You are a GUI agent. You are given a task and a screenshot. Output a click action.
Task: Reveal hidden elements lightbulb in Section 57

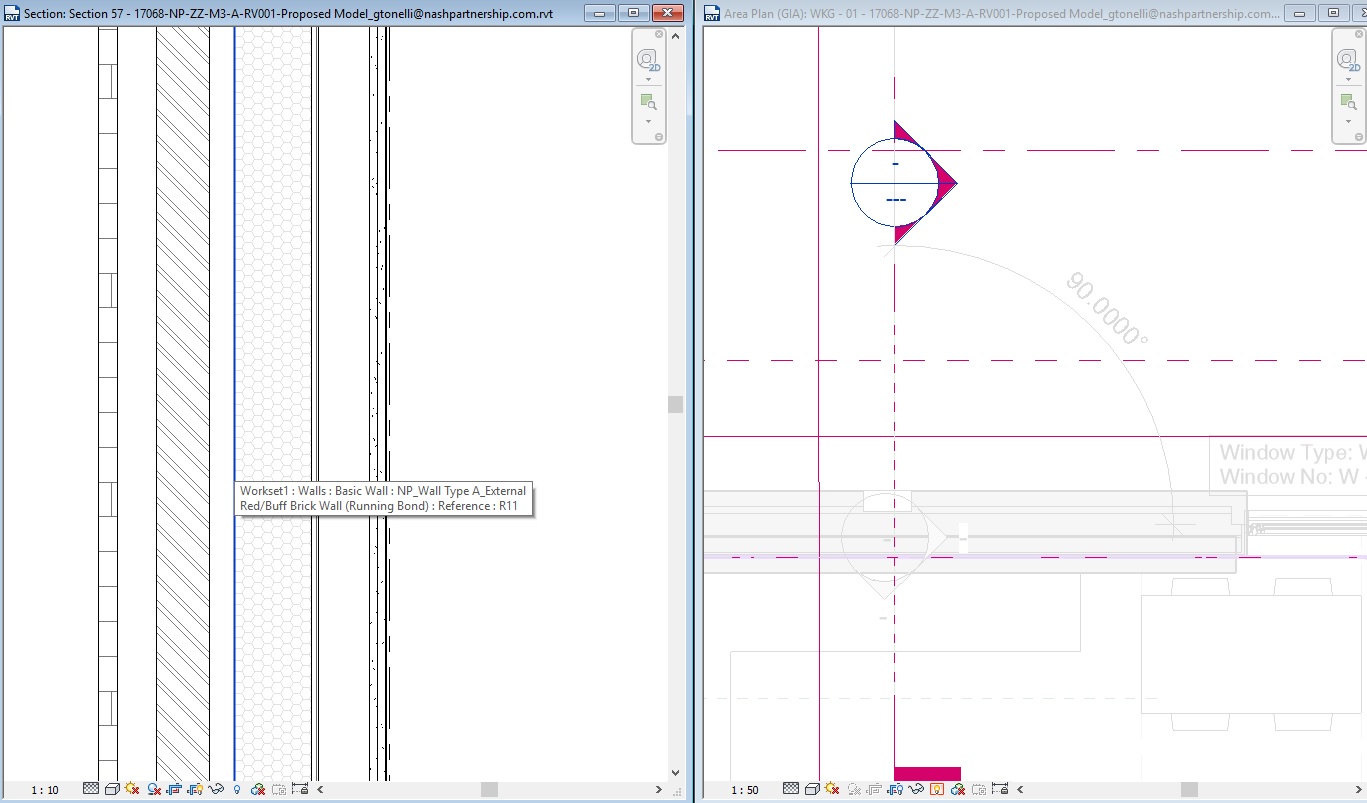237,789
